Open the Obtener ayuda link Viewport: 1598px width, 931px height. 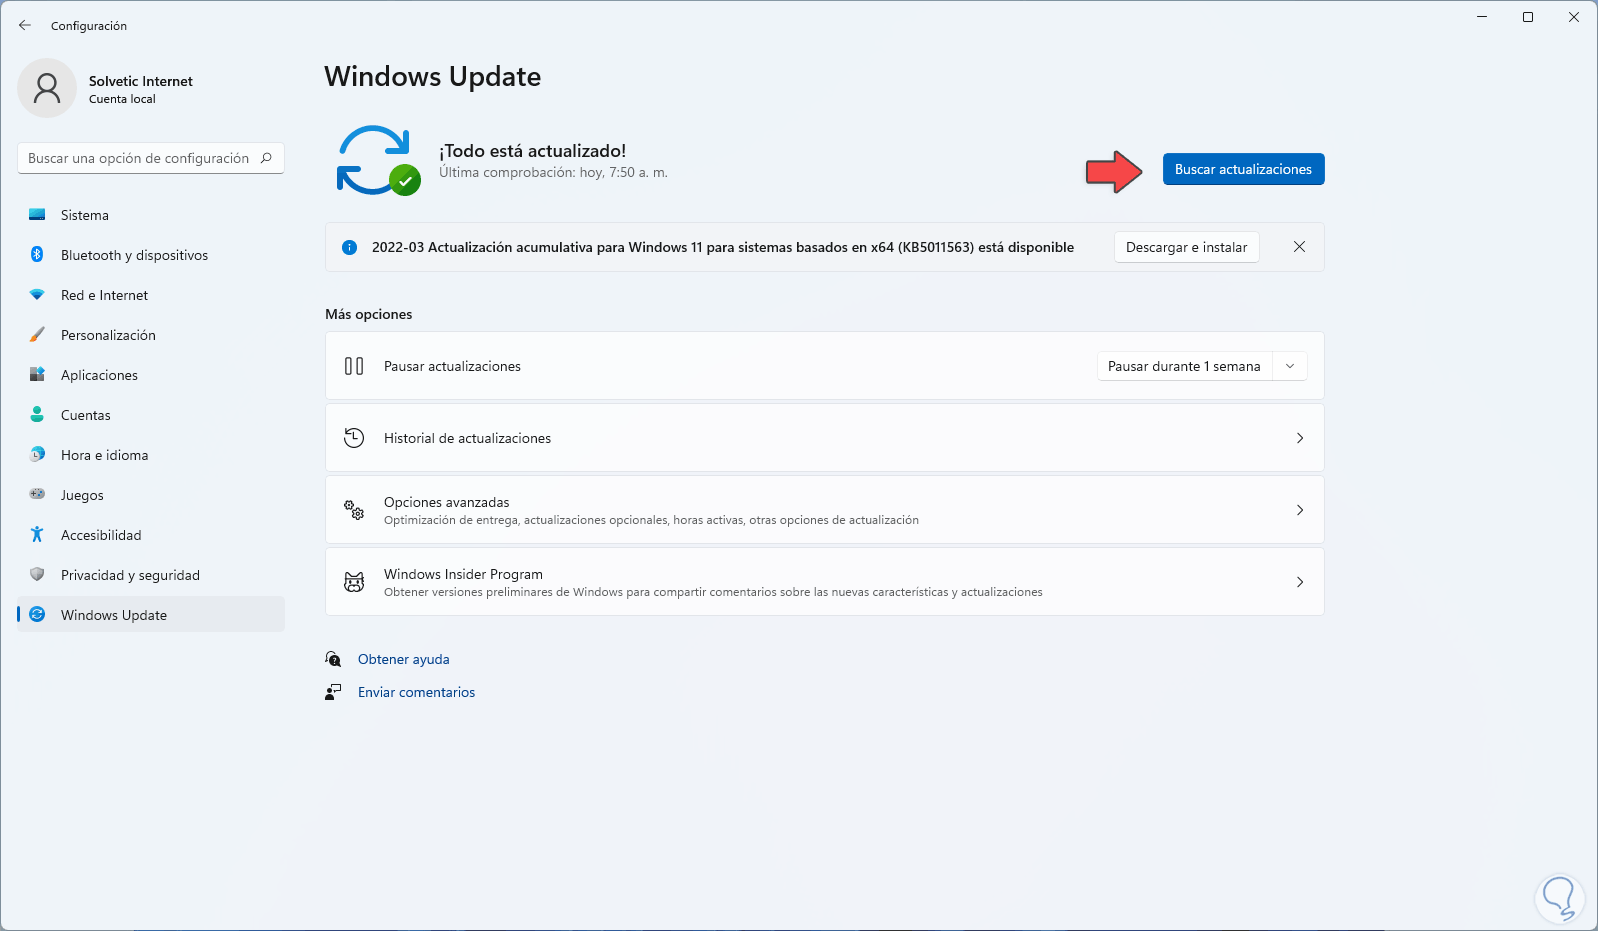[x=404, y=659]
